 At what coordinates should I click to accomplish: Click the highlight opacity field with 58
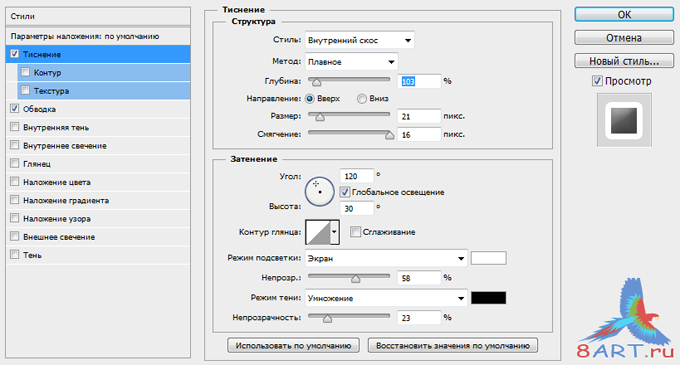click(x=419, y=278)
